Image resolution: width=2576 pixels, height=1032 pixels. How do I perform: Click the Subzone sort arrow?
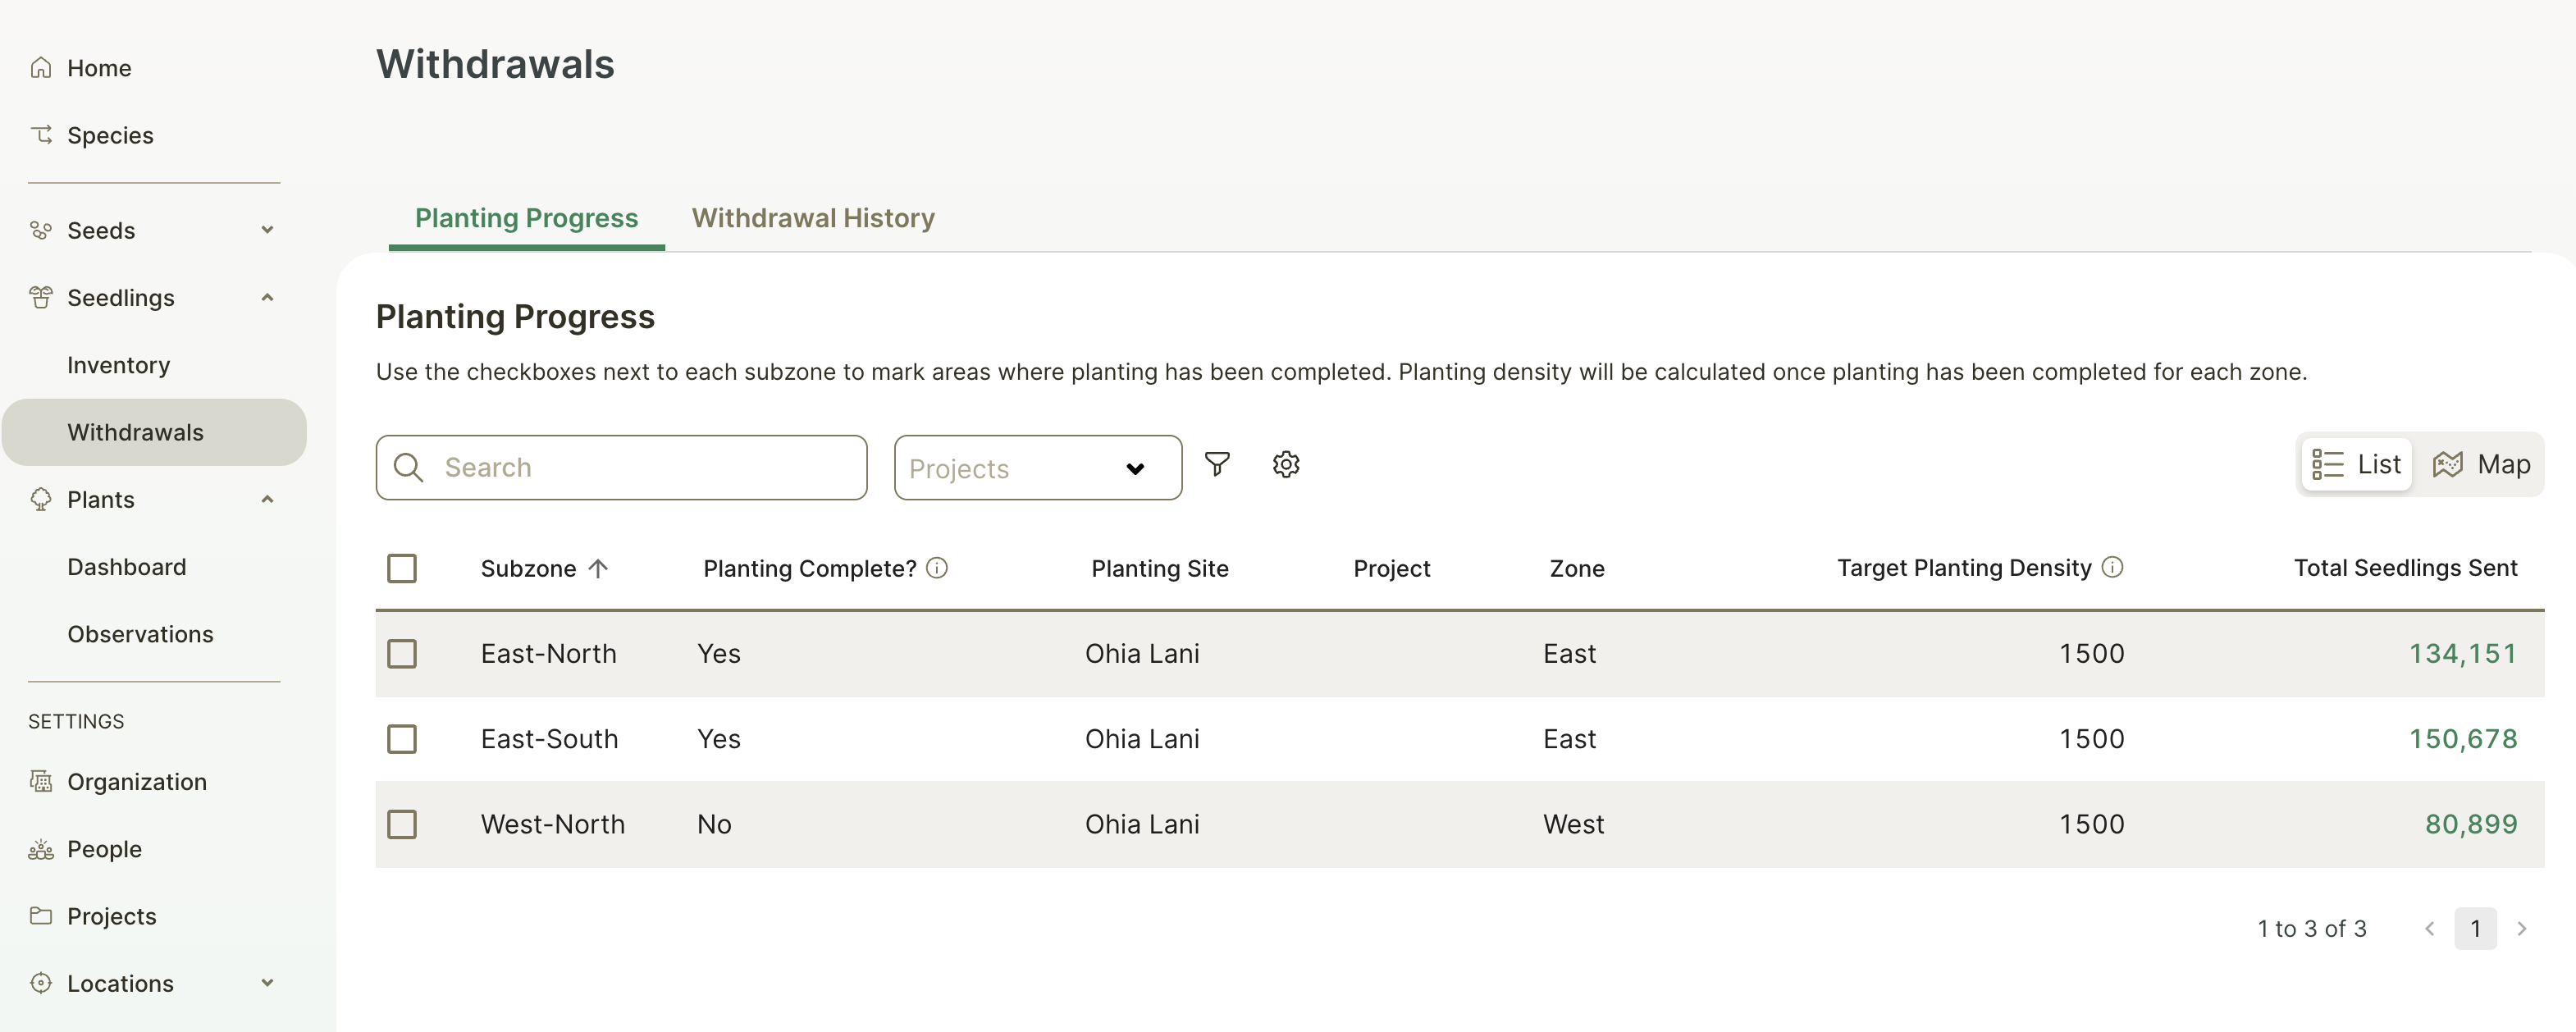(598, 568)
